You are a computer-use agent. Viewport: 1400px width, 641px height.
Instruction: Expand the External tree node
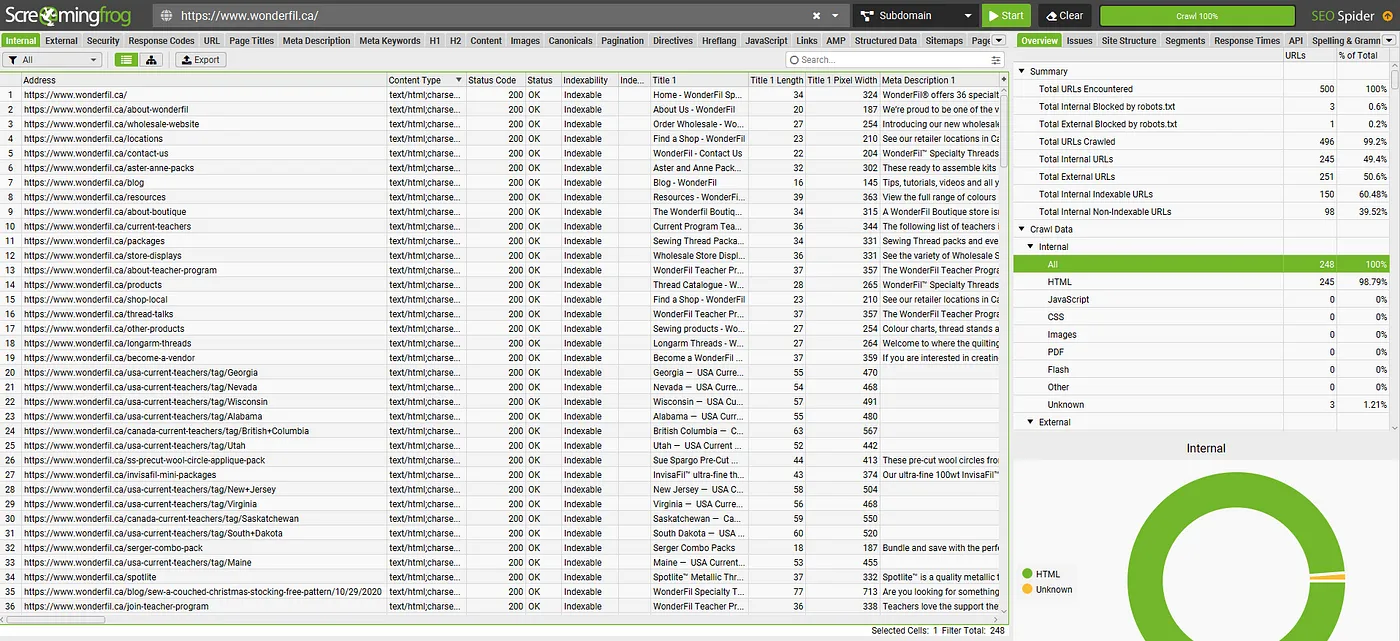(x=1031, y=422)
